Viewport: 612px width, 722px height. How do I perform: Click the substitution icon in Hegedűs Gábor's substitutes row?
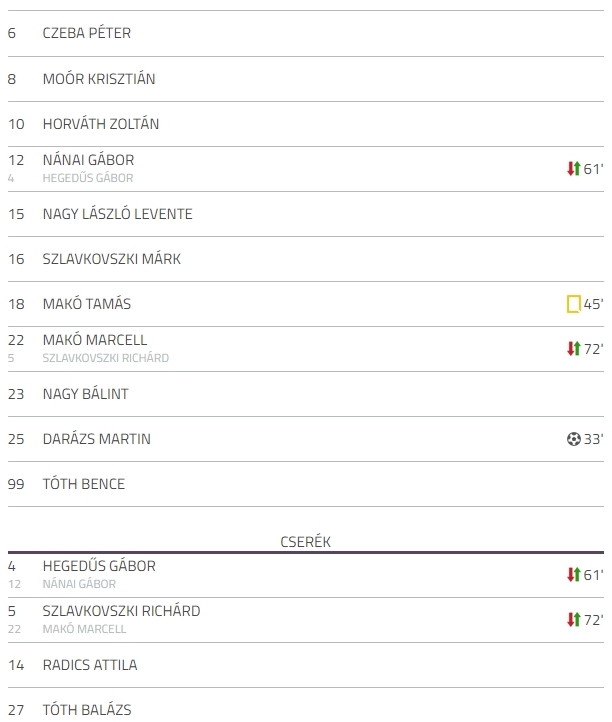pyautogui.click(x=574, y=574)
